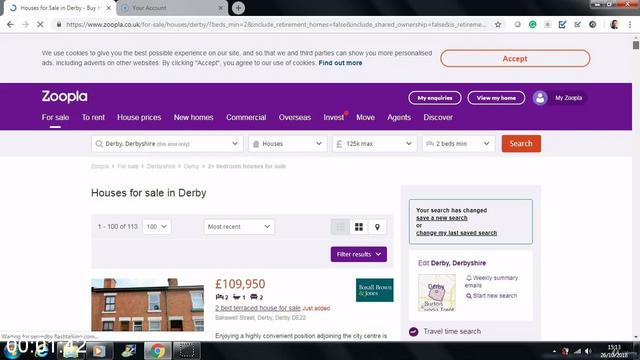Open the To rent menu
Viewport: 640px width, 360px height.
pos(93,118)
